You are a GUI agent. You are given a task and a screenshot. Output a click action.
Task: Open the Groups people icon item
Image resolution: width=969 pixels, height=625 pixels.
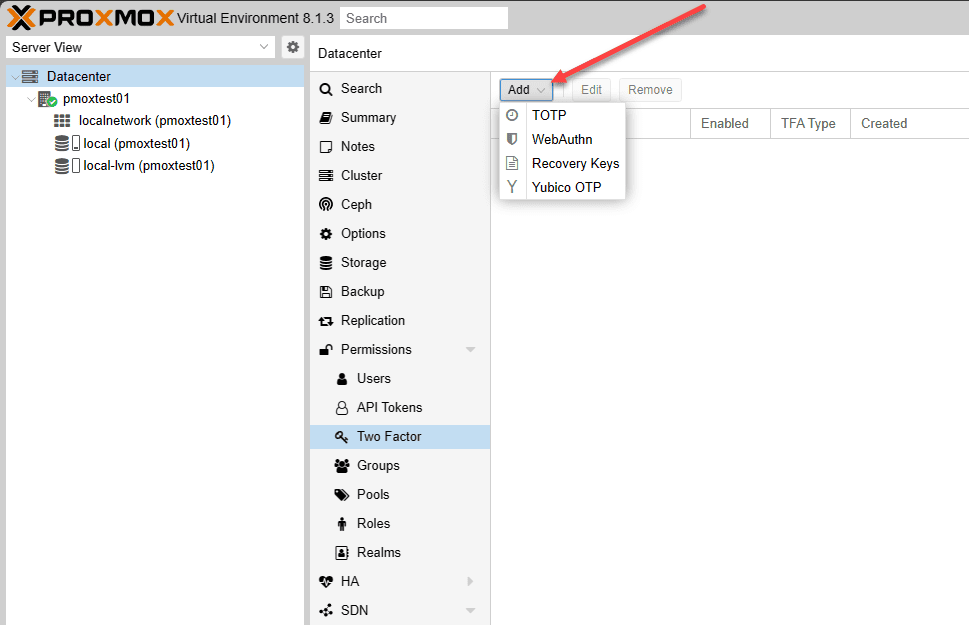pos(342,466)
